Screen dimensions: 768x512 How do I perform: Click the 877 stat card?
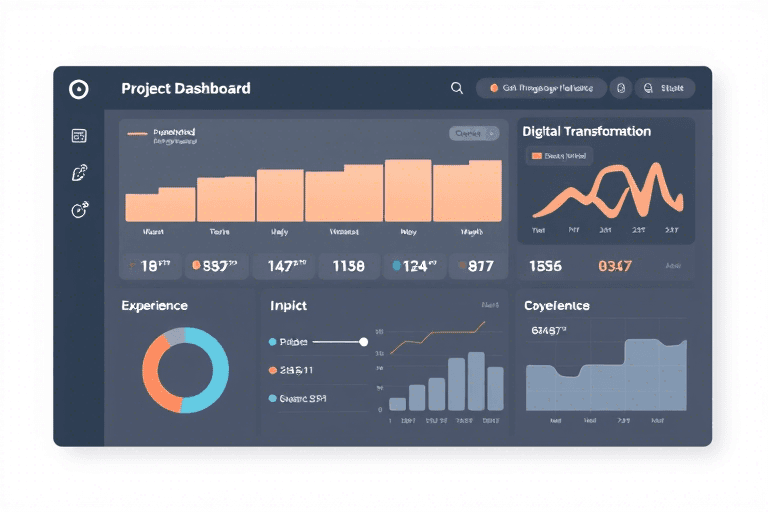478,266
